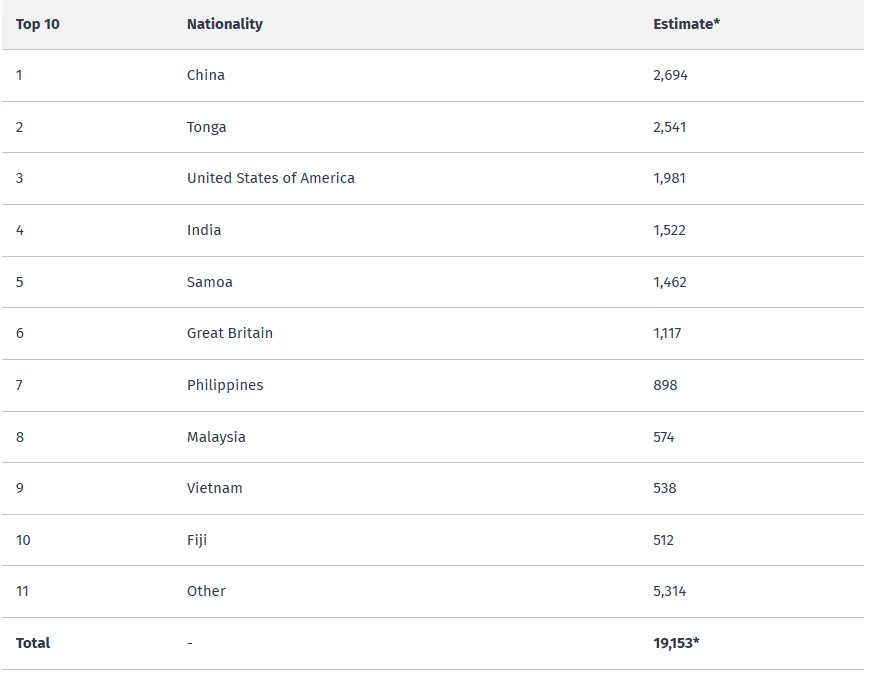Select the Tonga nationality cell

pyautogui.click(x=206, y=127)
